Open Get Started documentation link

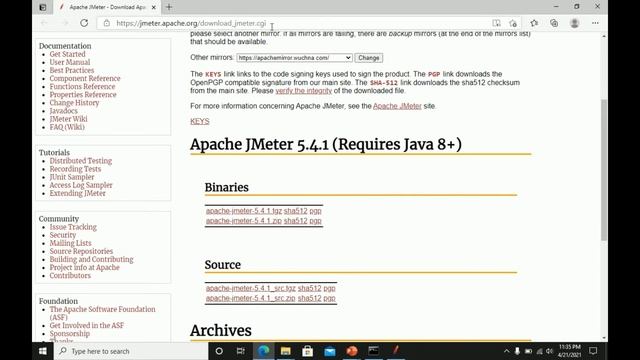click(67, 54)
